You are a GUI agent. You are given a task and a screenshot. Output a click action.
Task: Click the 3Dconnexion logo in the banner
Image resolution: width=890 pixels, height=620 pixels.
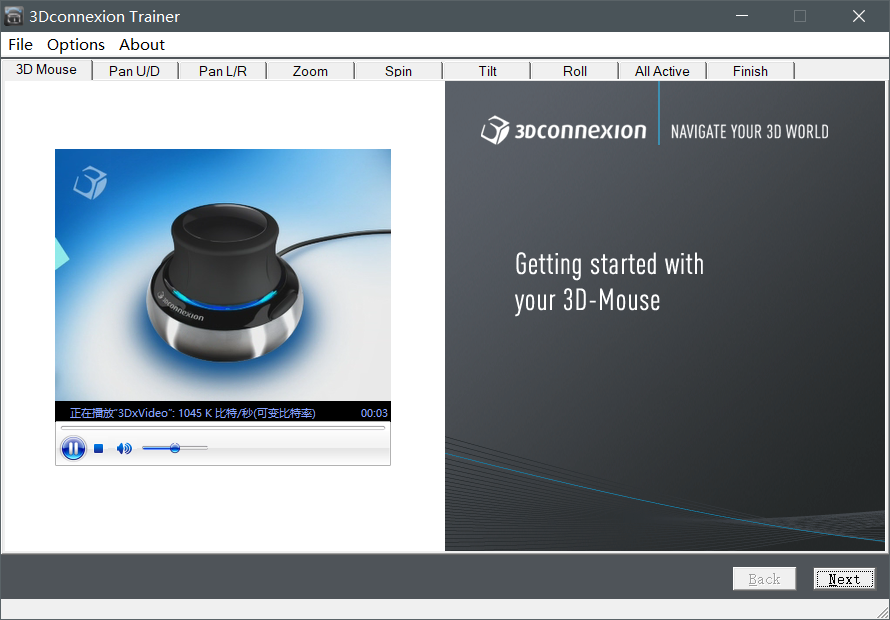[x=563, y=131]
